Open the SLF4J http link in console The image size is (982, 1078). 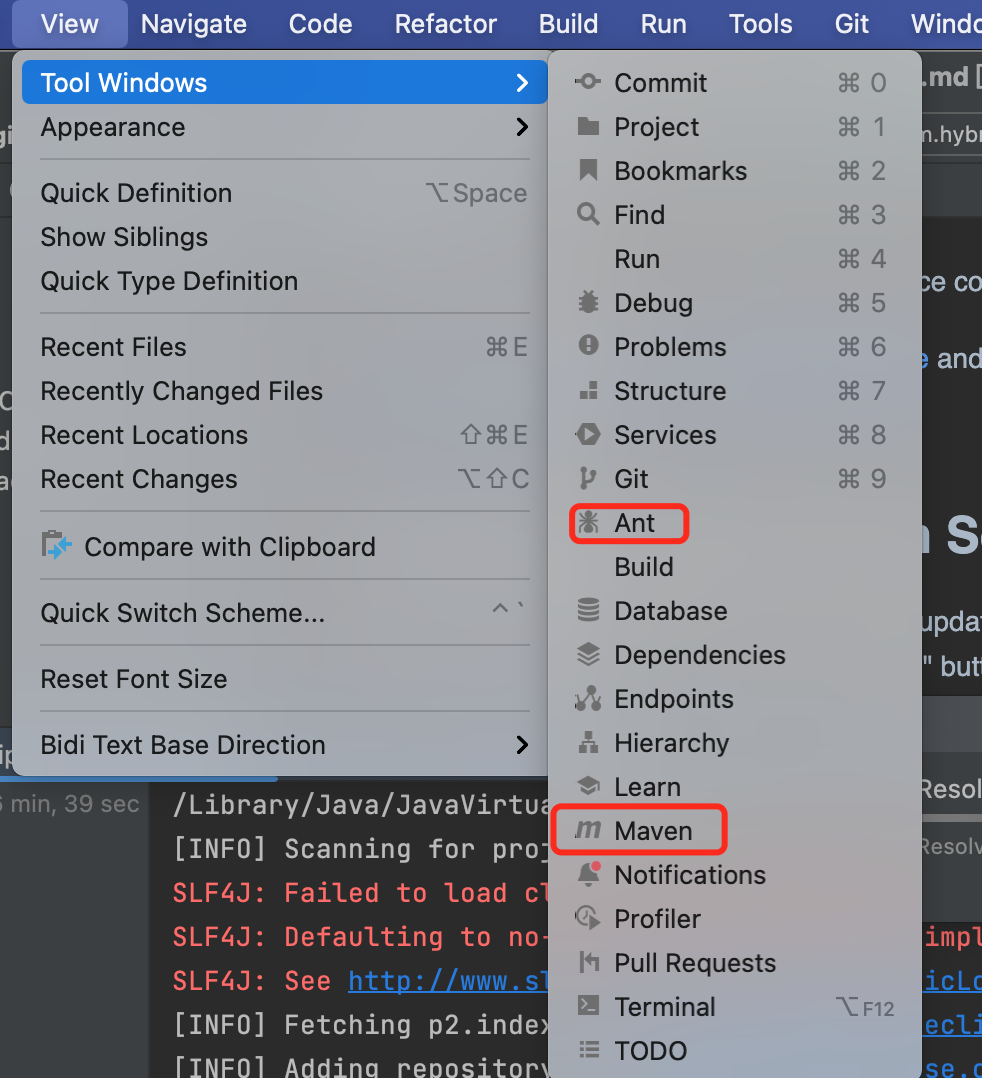445,981
